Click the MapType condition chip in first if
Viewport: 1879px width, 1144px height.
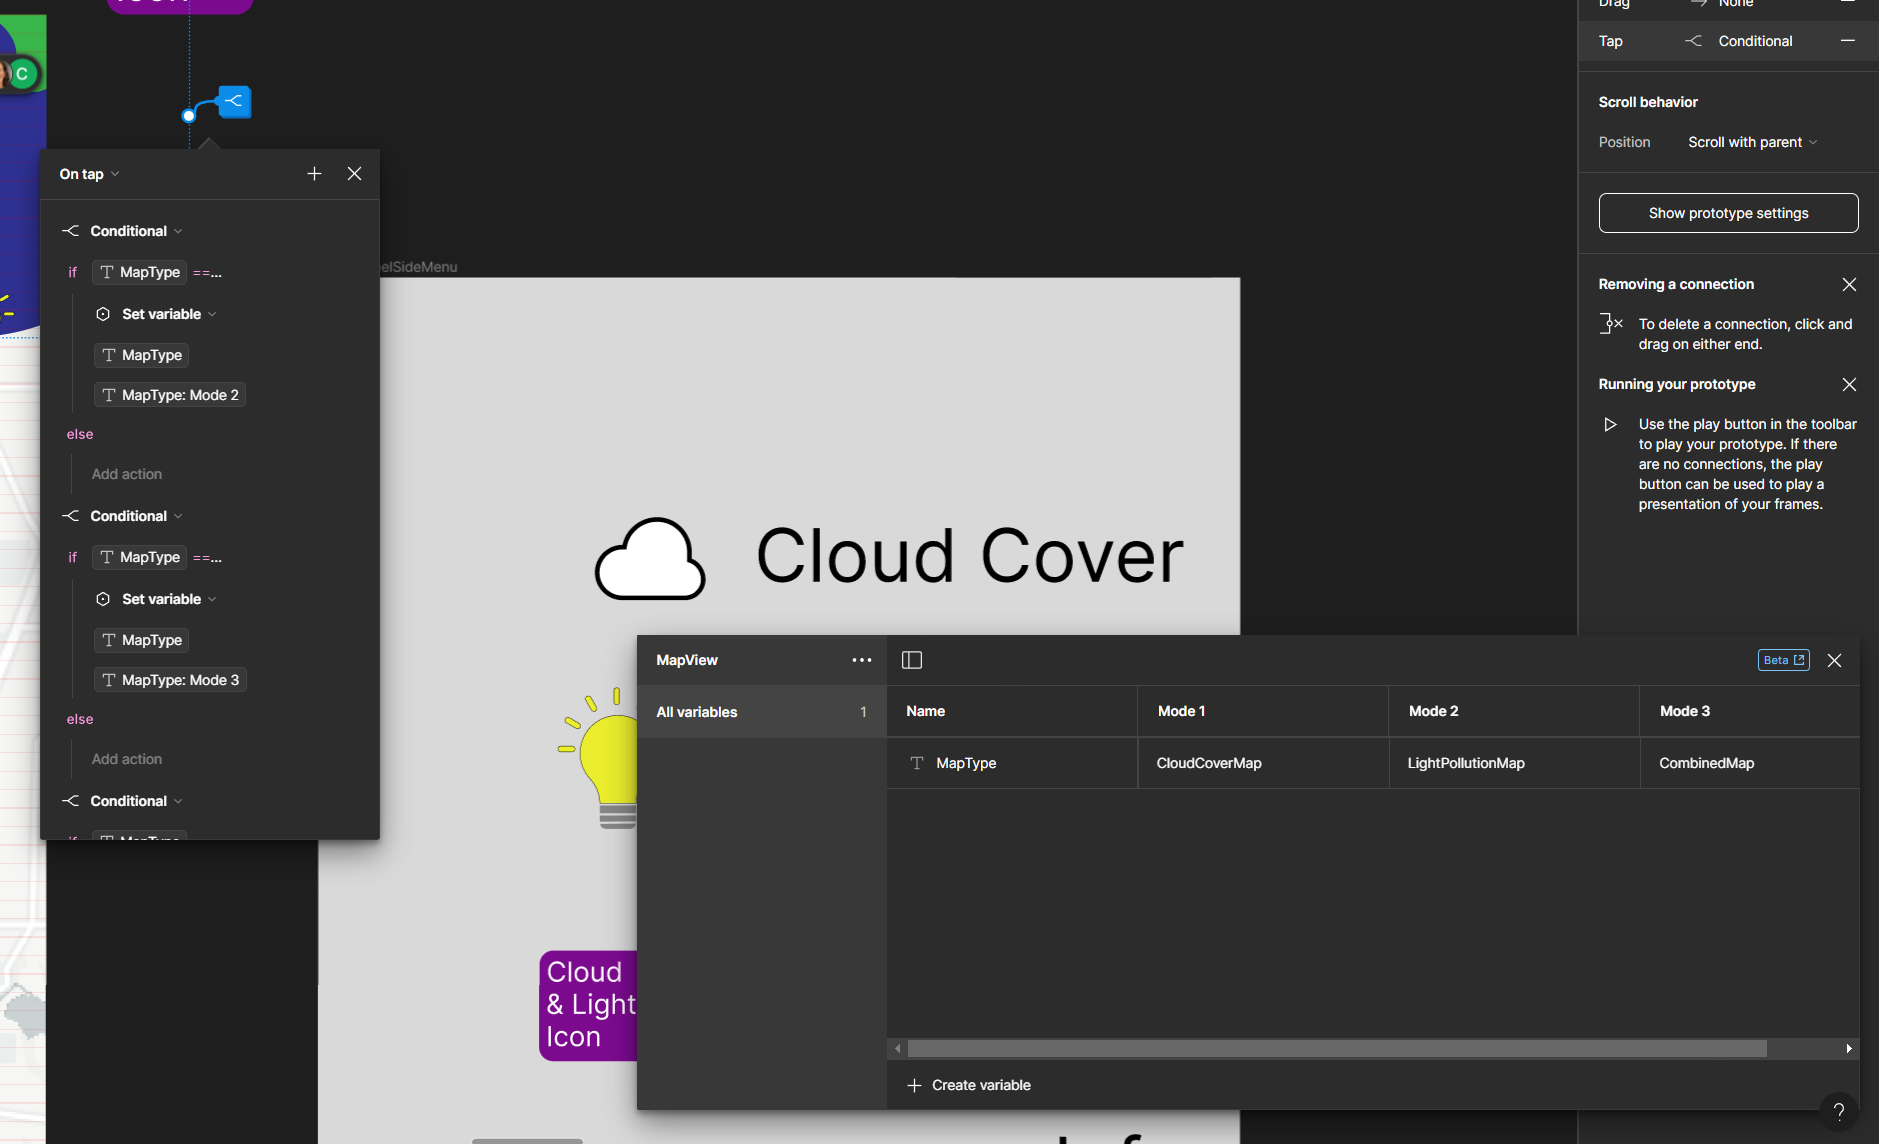pos(140,272)
